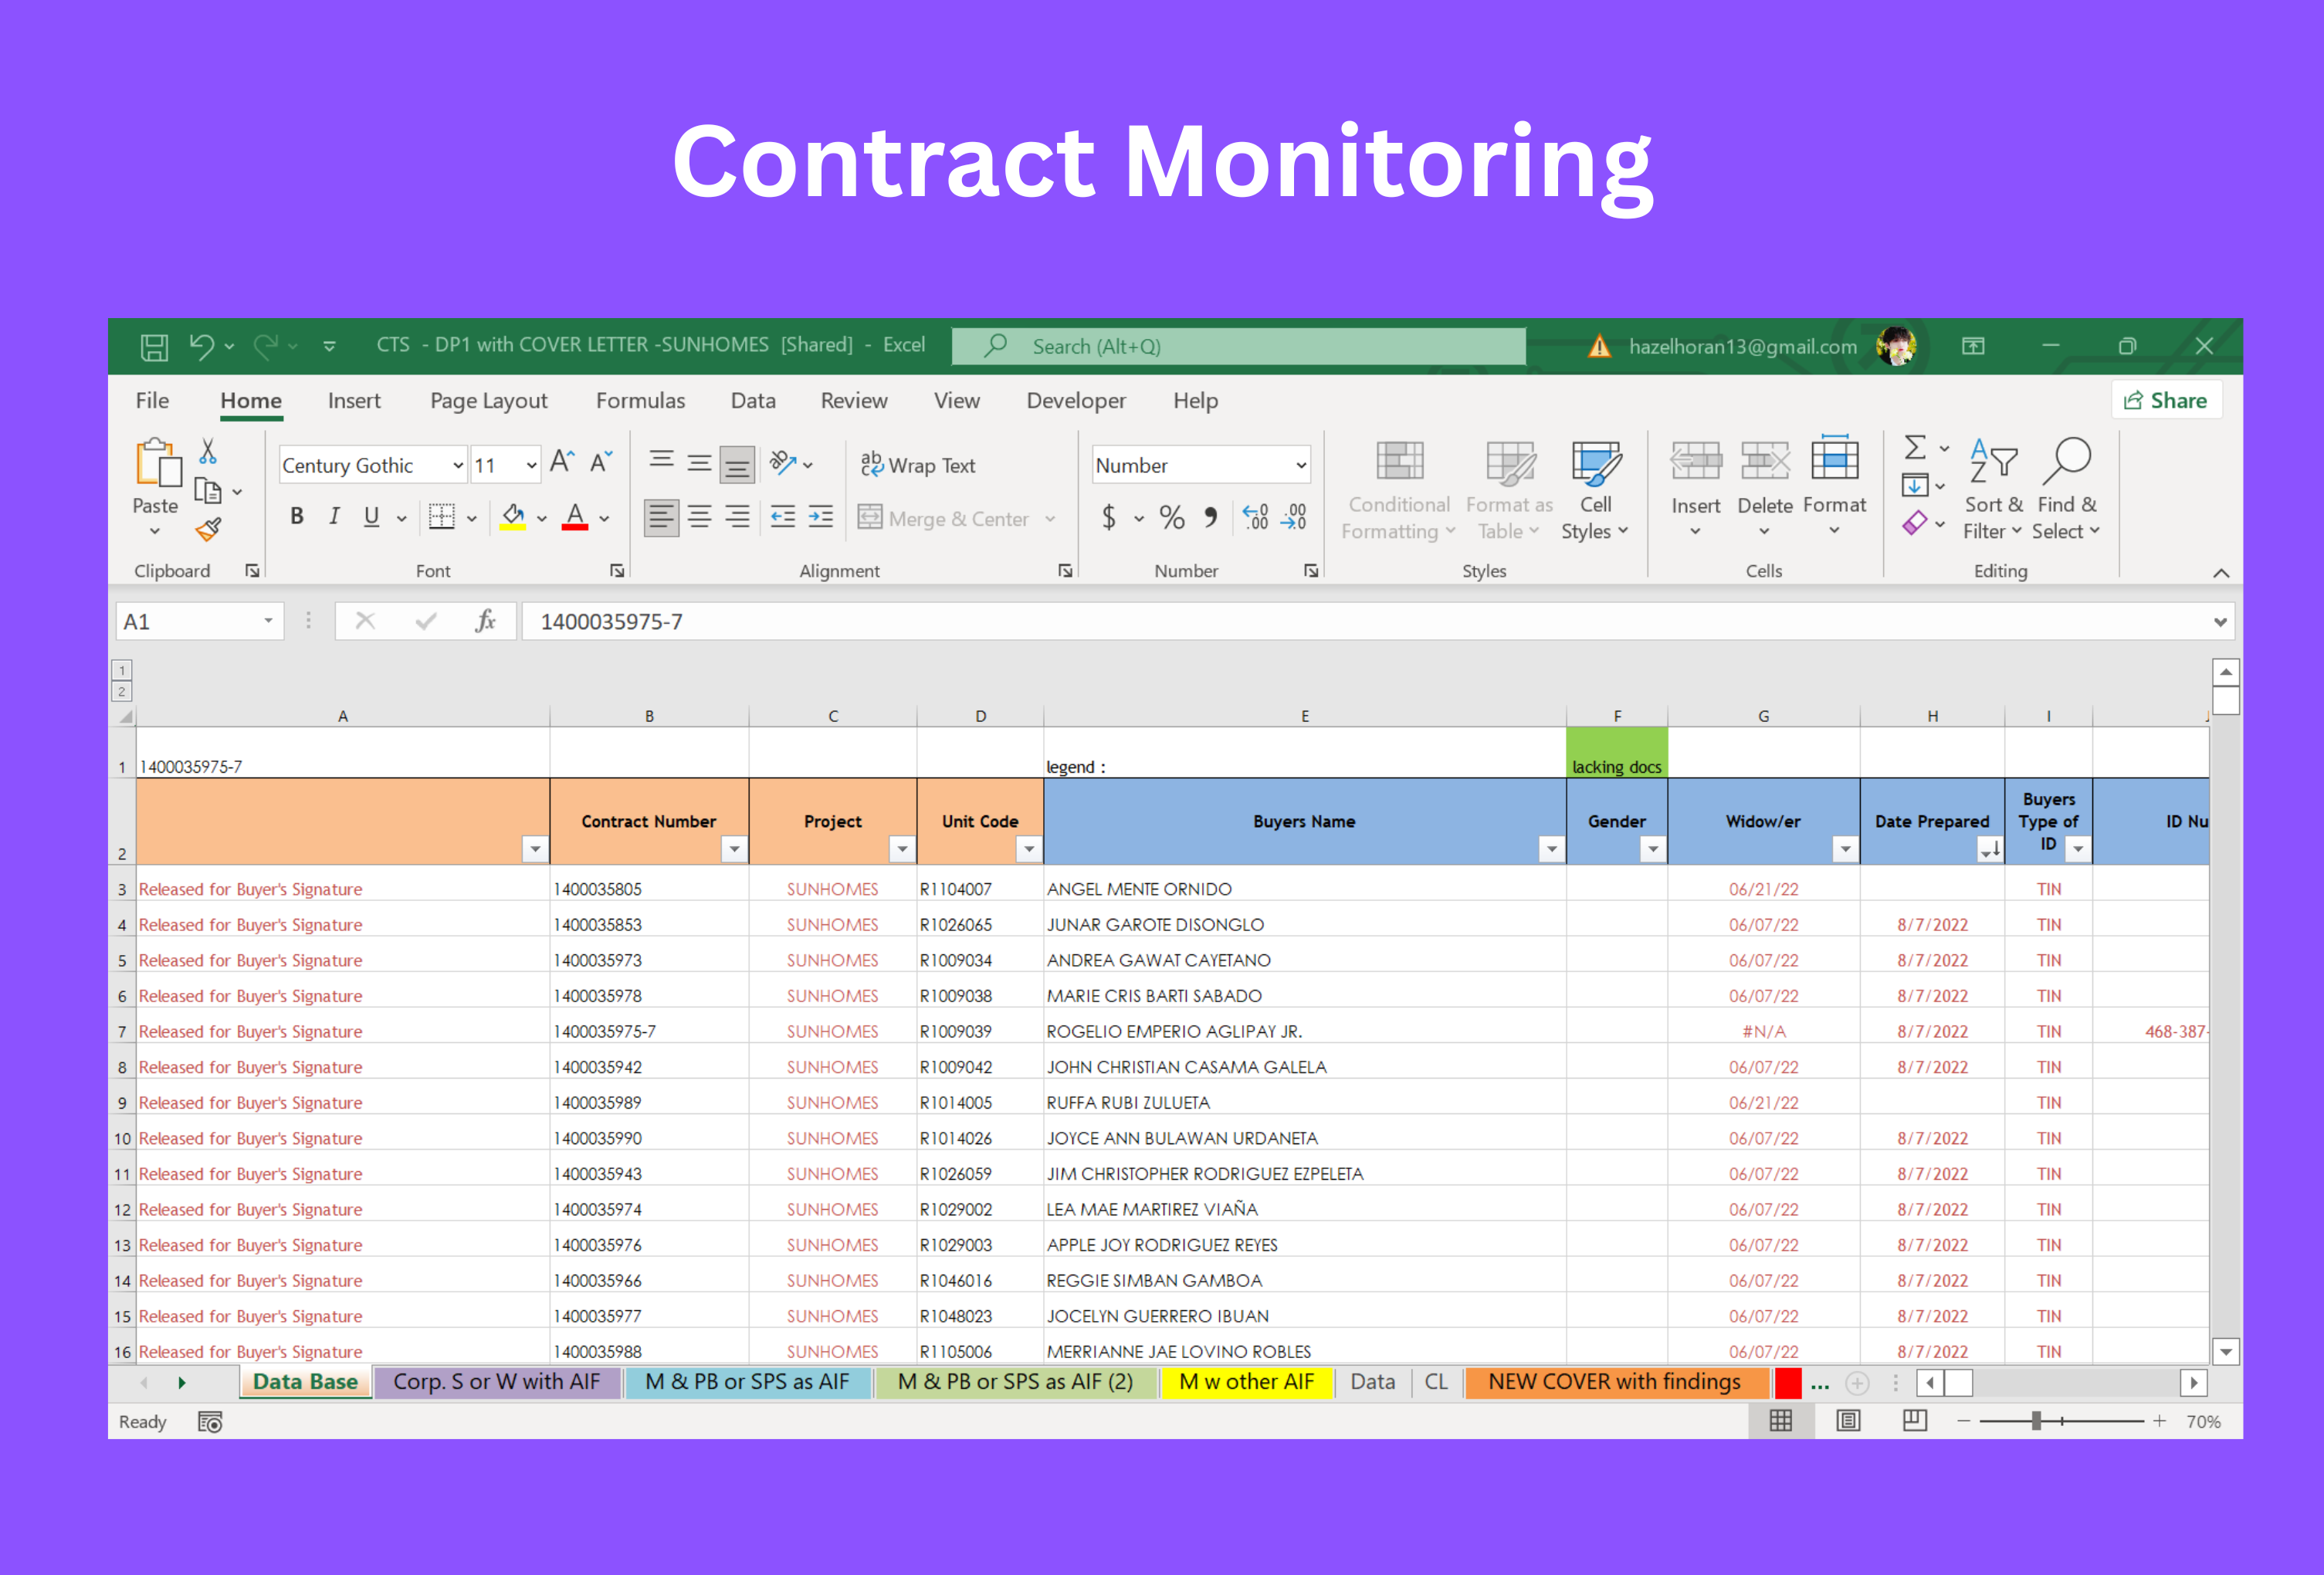Screen dimensions: 2324x1575
Task: Open the 'M w other AIF' sheet tab
Action: point(1246,1382)
